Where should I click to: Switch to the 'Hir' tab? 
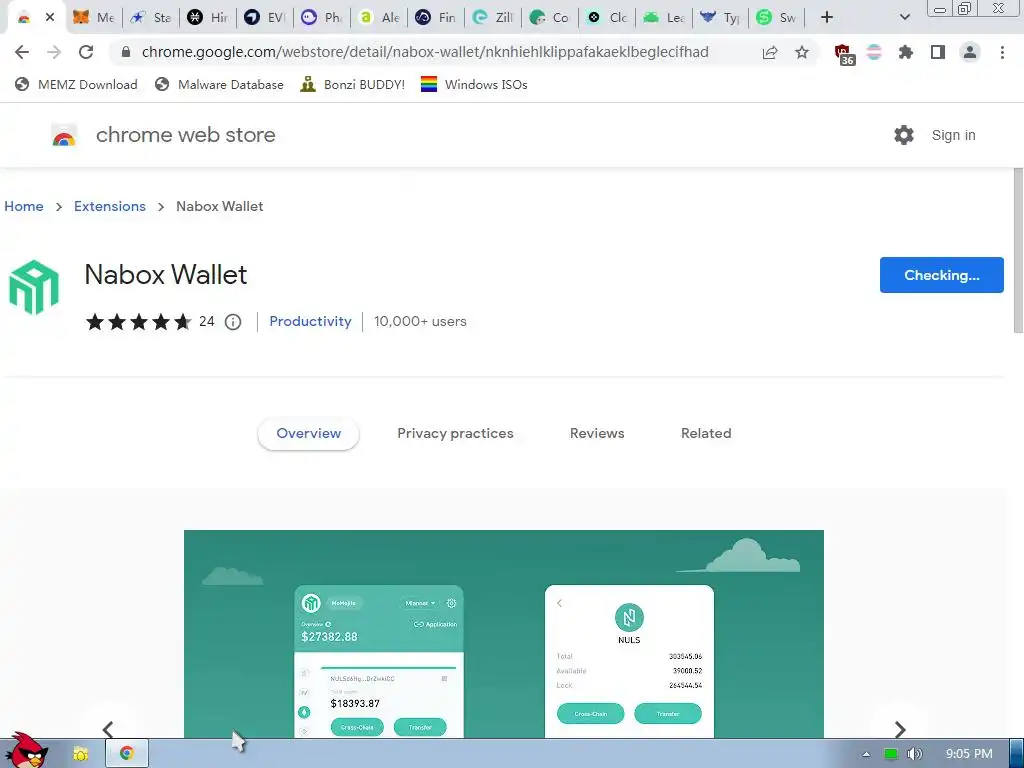[x=208, y=18]
